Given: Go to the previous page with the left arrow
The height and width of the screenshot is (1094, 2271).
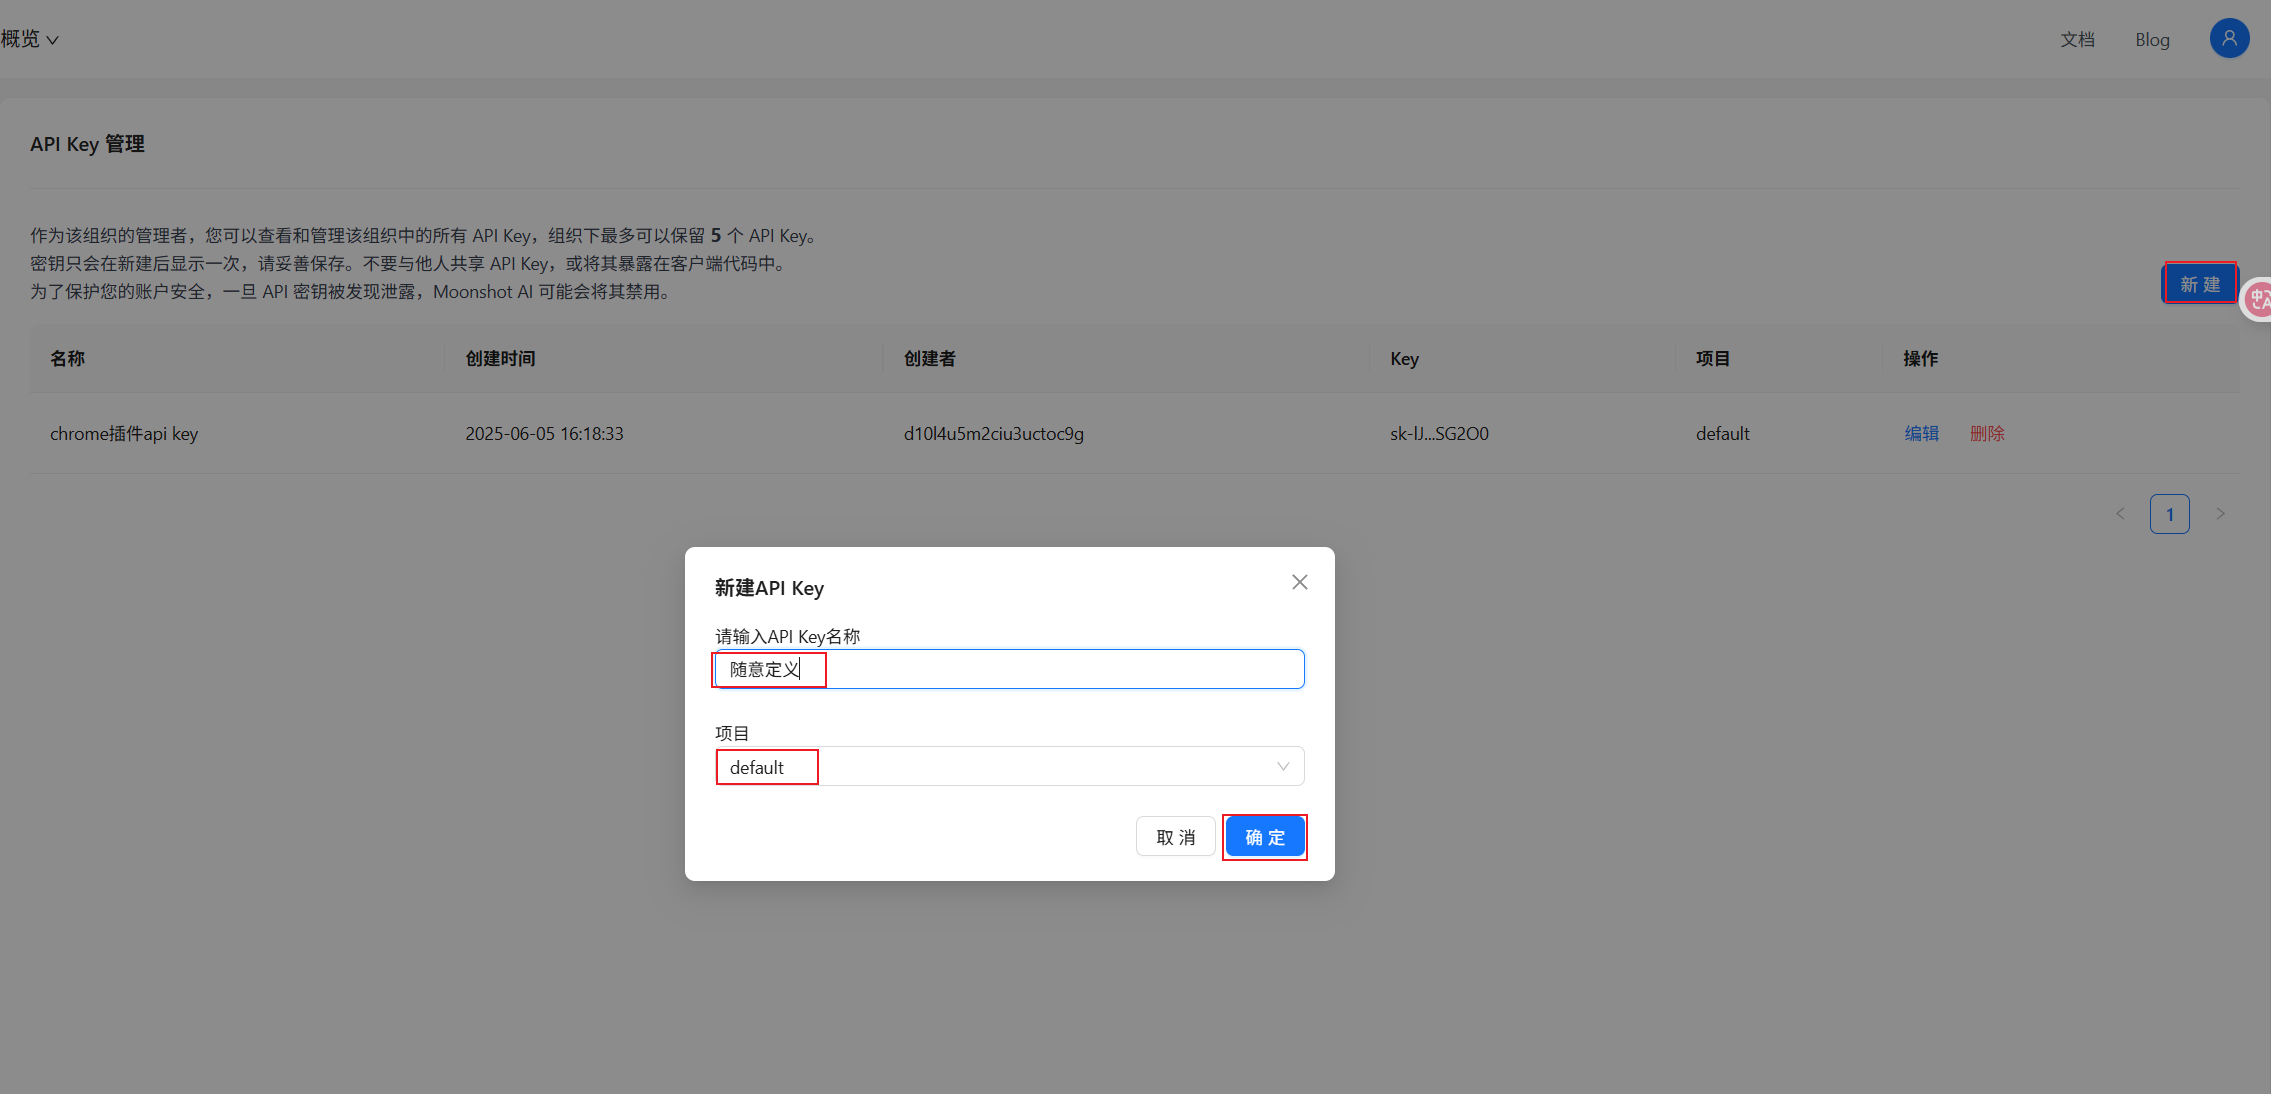Looking at the screenshot, I should (x=2120, y=513).
